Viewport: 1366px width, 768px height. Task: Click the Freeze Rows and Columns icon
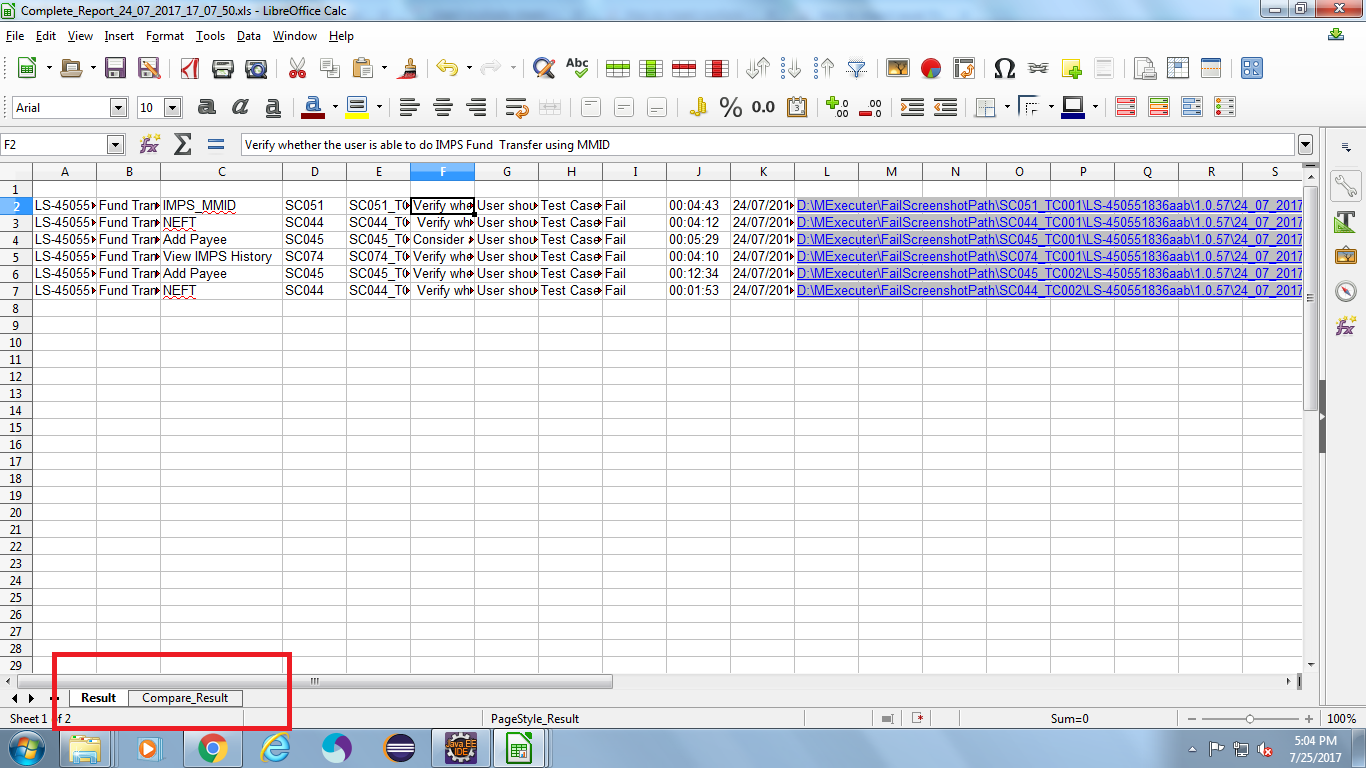[1178, 68]
